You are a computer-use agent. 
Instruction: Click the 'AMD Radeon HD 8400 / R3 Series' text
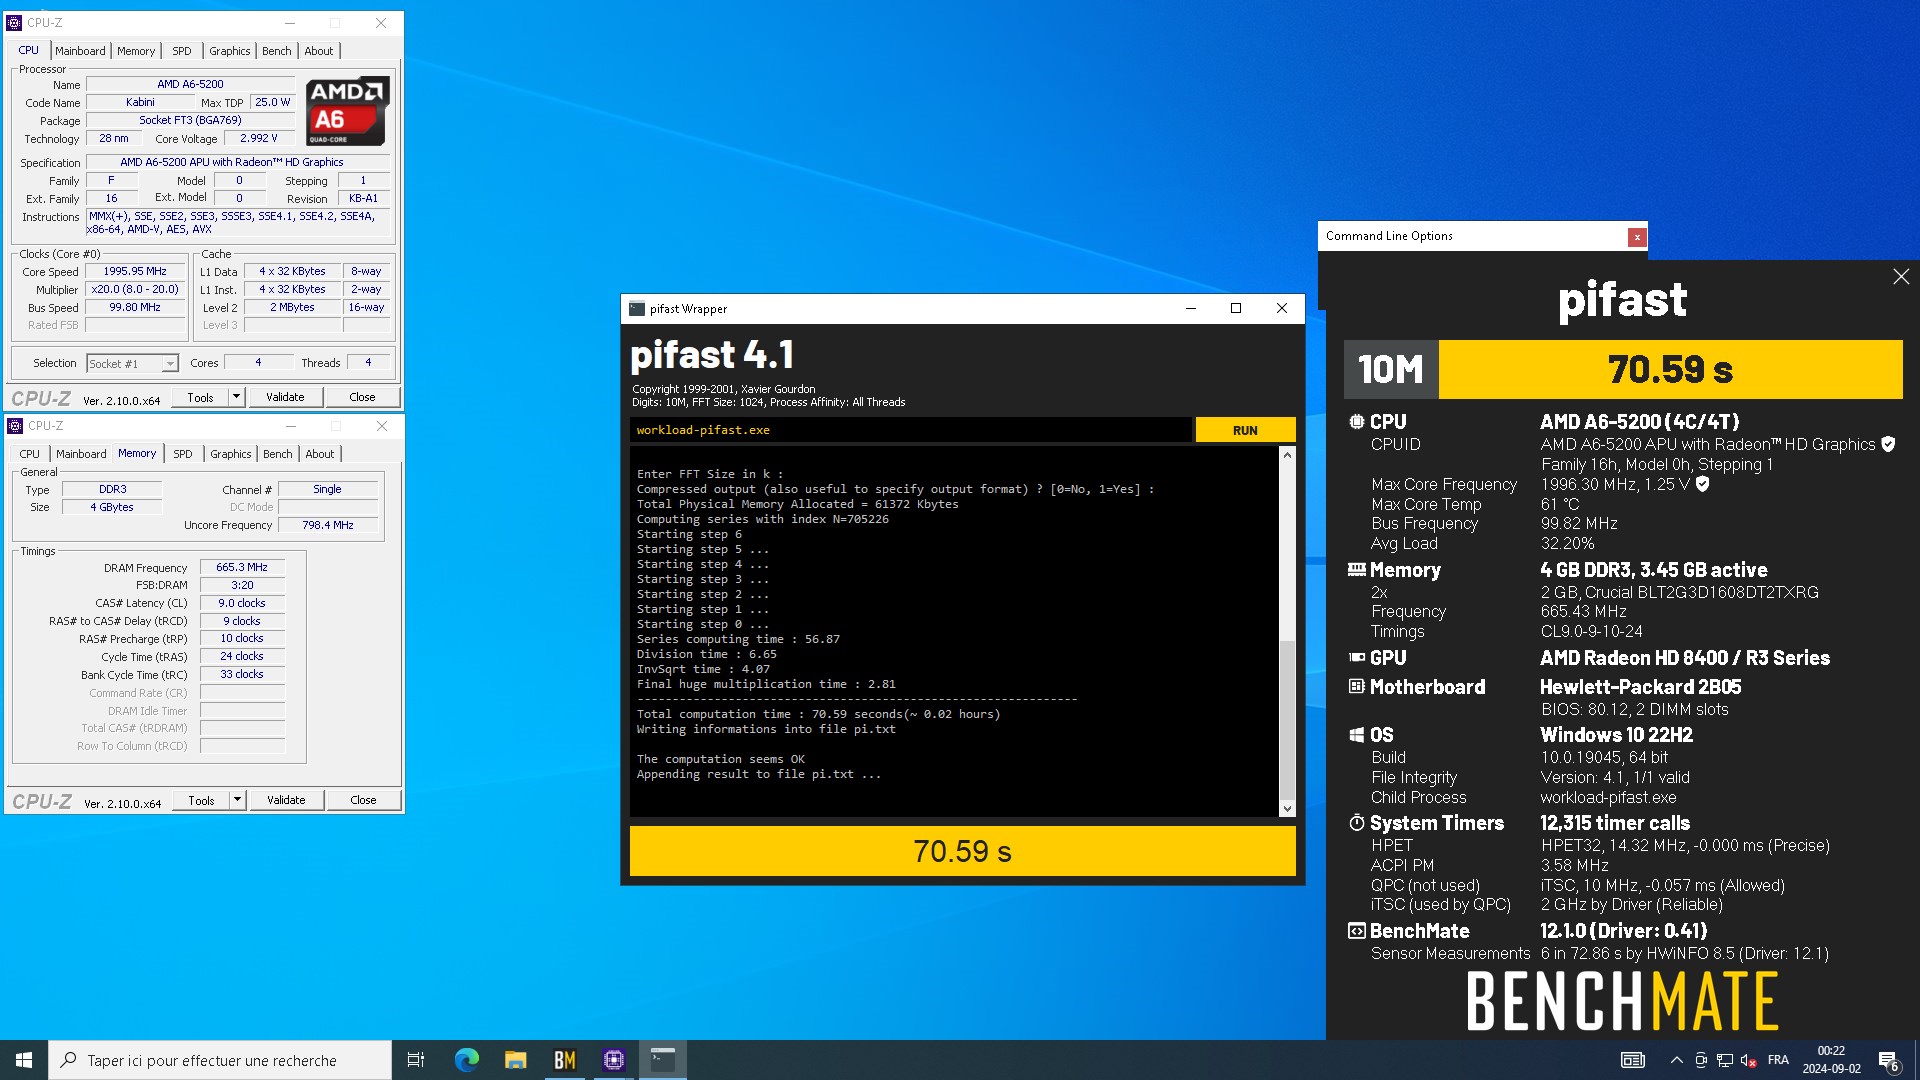1685,658
